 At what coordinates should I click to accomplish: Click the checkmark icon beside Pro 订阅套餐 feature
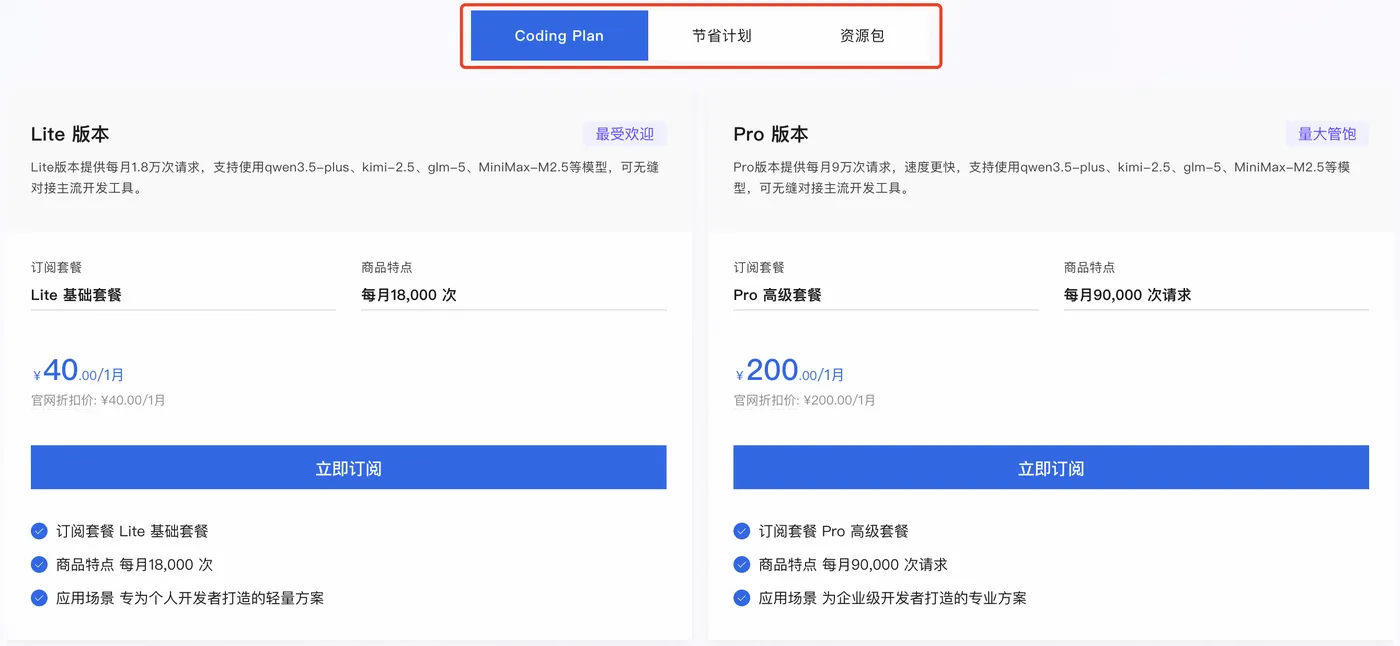[741, 531]
